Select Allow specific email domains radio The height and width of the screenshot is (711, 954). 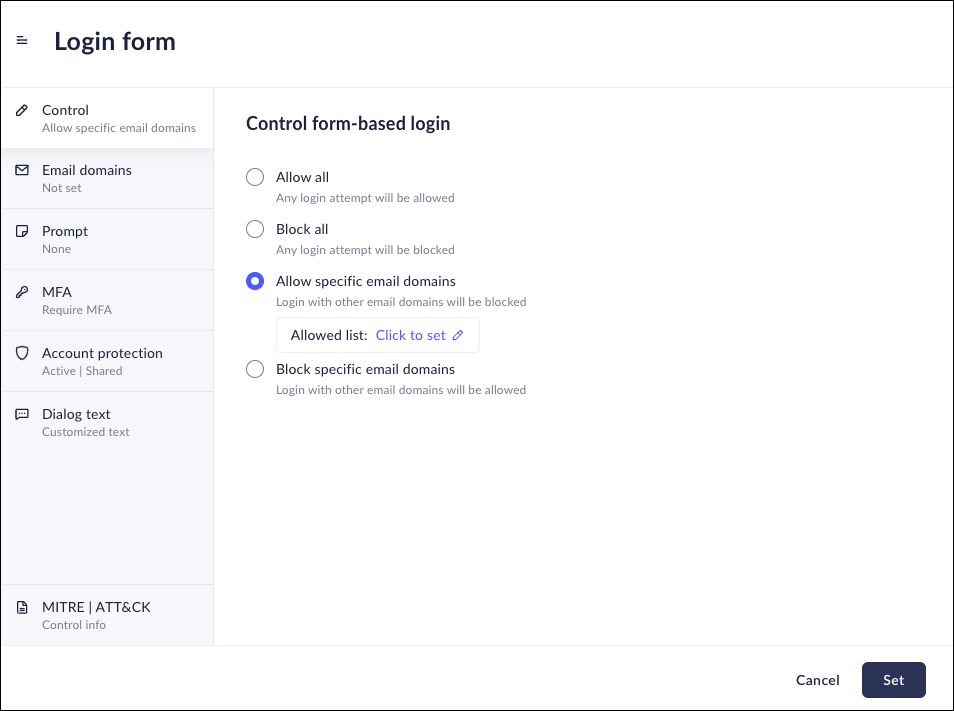click(x=255, y=281)
